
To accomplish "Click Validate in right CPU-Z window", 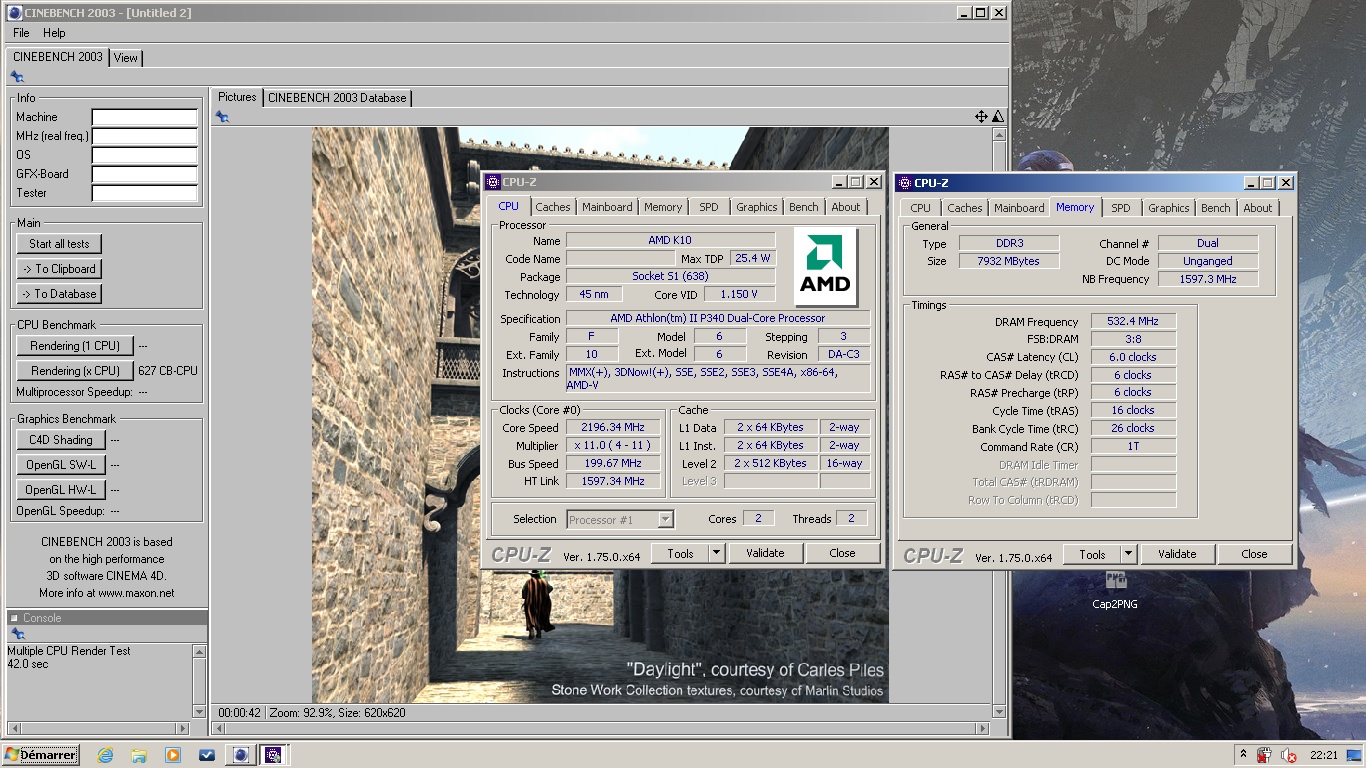I will pos(1177,554).
